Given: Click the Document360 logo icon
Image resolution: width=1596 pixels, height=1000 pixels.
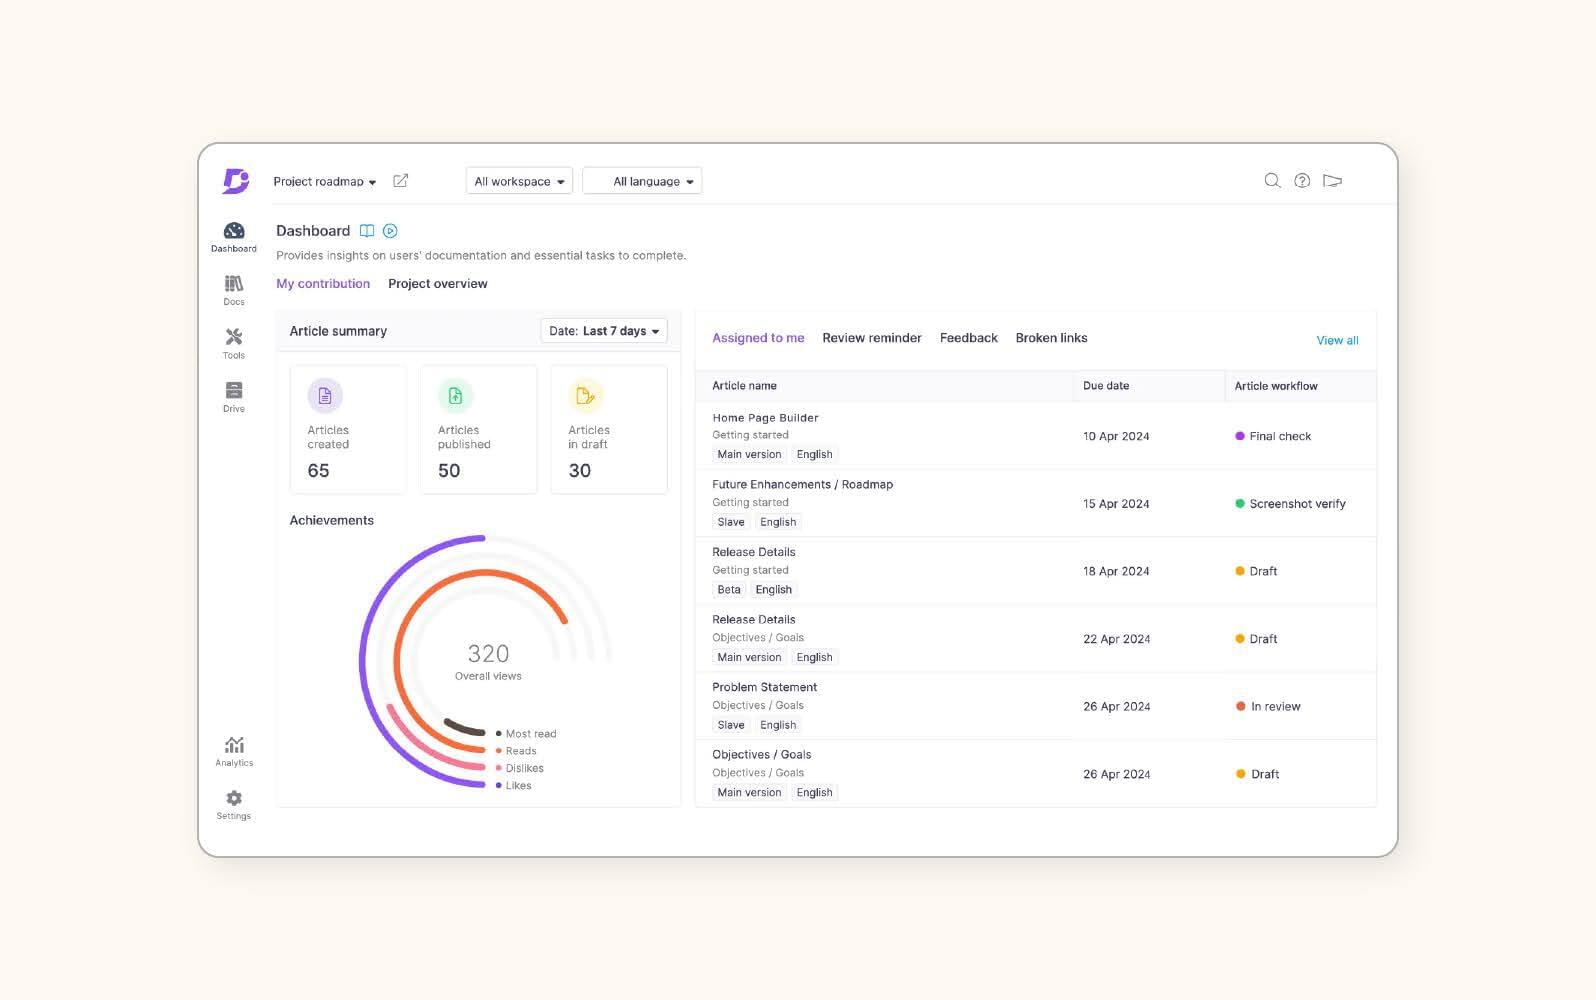Looking at the screenshot, I should coord(235,181).
